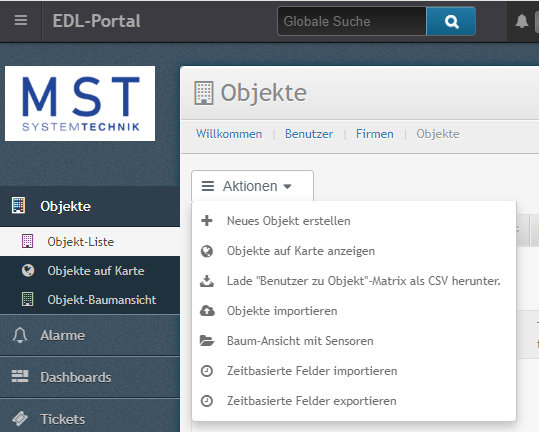Expand the Dashboards sidebar section
The image size is (539, 432).
click(90, 377)
